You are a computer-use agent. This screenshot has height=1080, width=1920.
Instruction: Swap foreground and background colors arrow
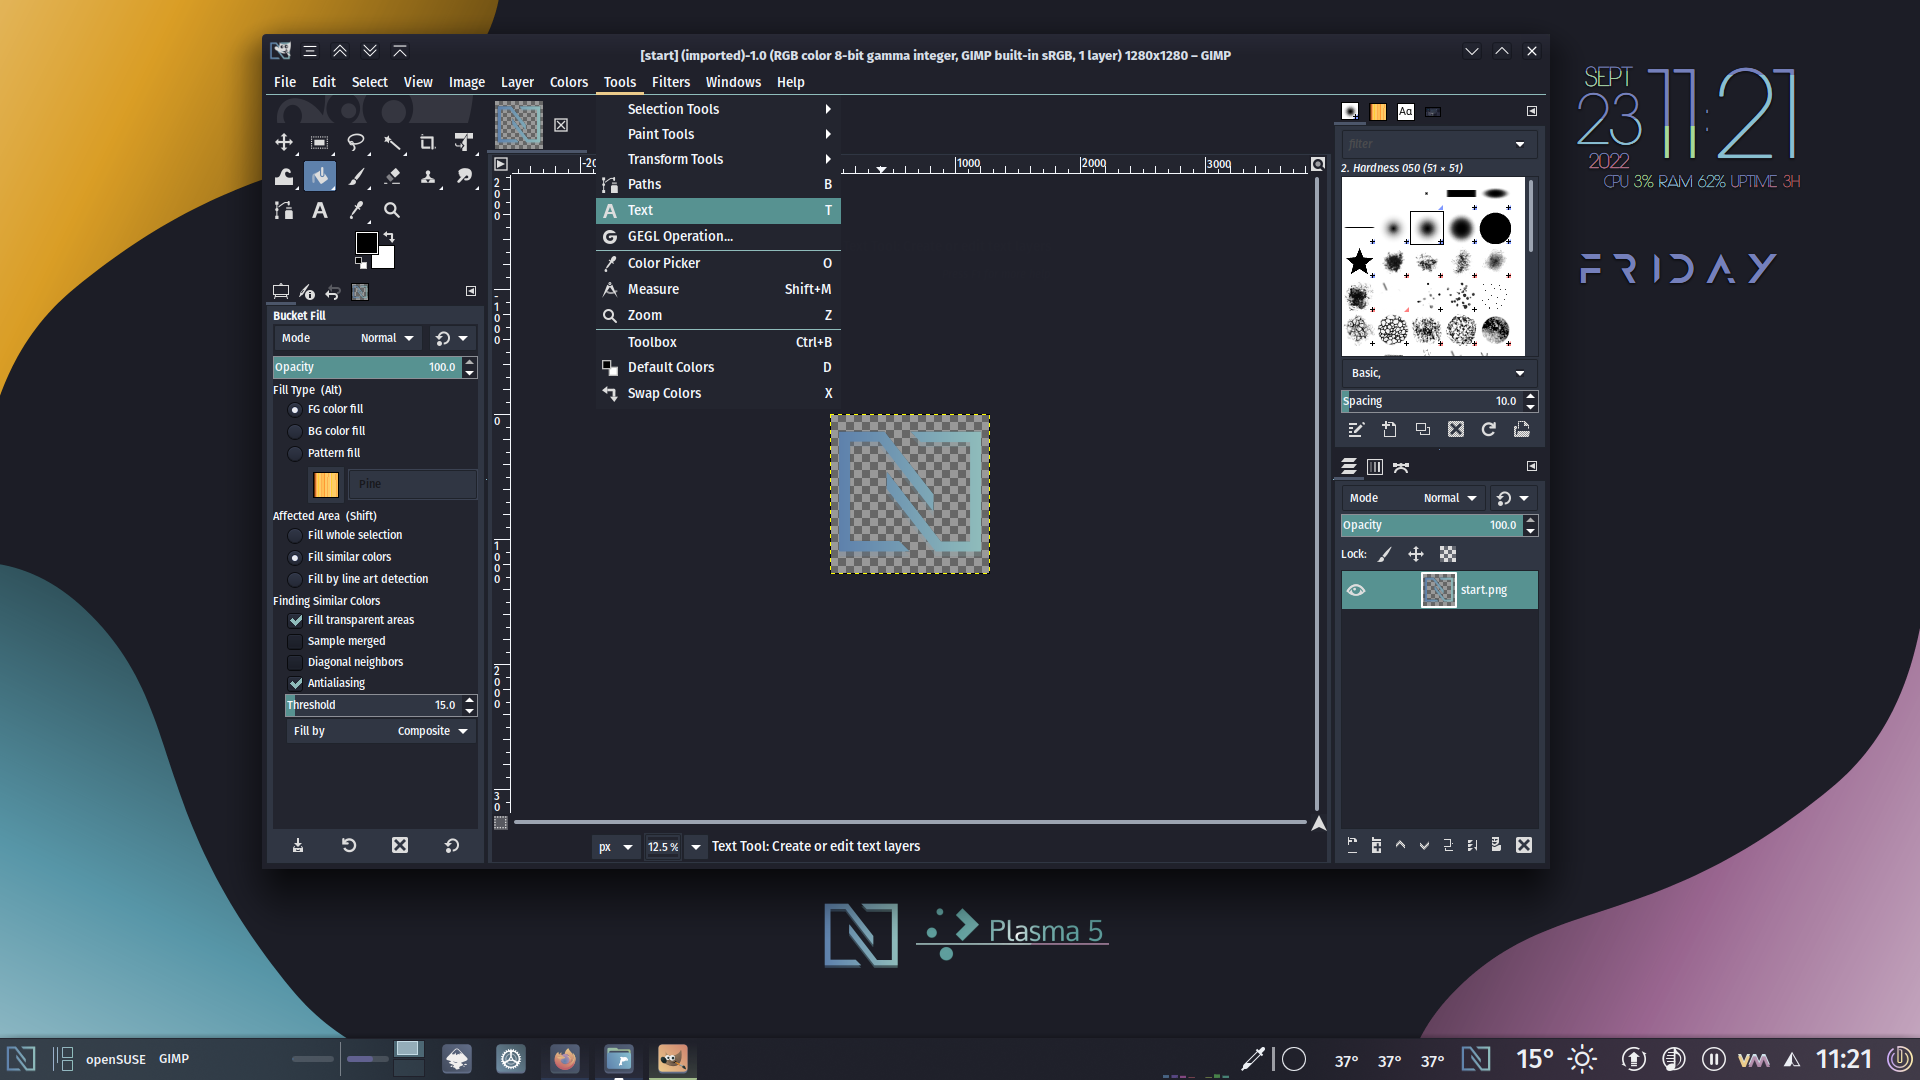[389, 237]
